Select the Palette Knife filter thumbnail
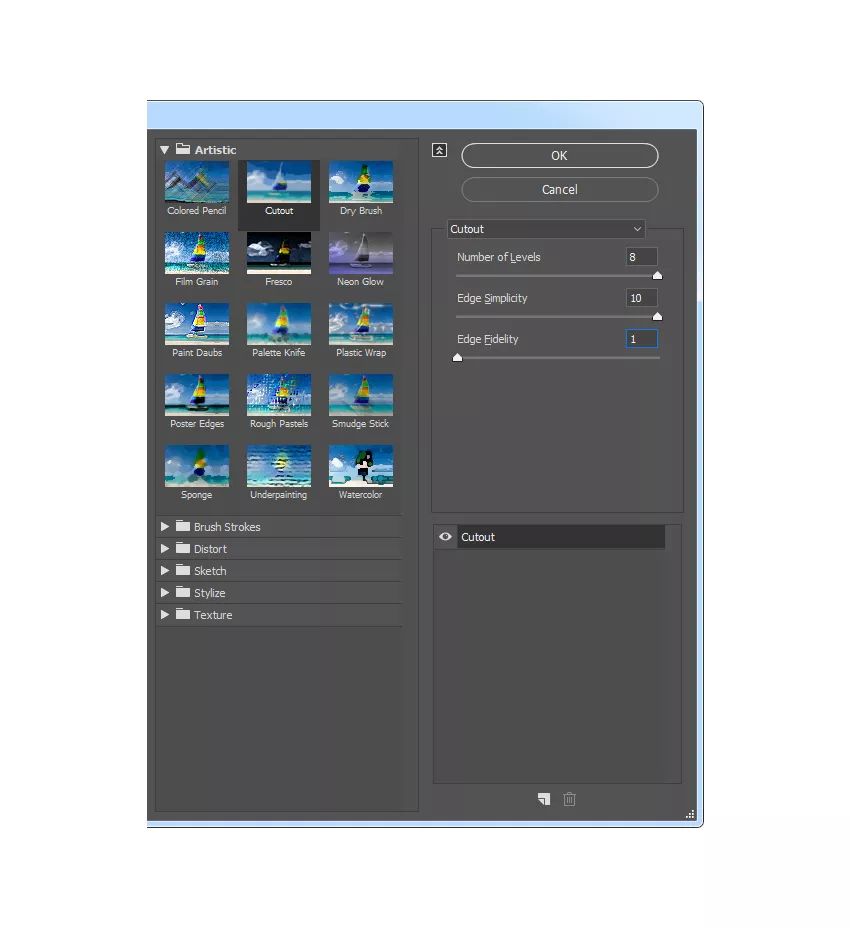The height and width of the screenshot is (928, 850). click(279, 324)
